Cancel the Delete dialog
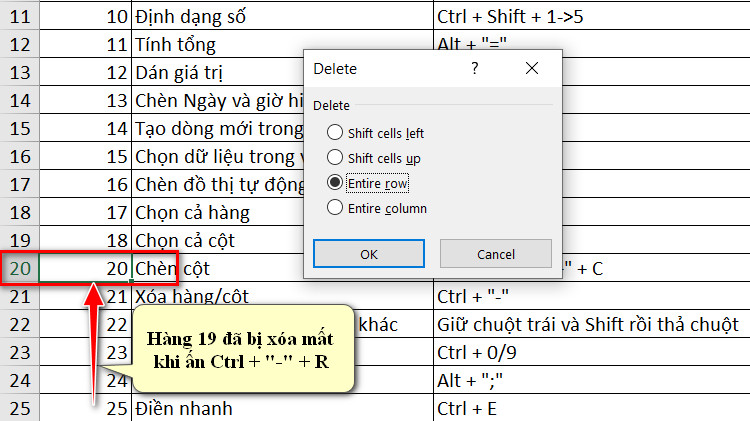The height and width of the screenshot is (421, 750). point(496,254)
